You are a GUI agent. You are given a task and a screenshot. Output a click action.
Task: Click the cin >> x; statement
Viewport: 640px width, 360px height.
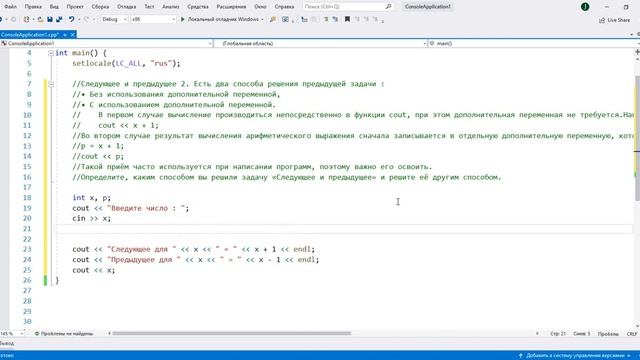tap(91, 218)
